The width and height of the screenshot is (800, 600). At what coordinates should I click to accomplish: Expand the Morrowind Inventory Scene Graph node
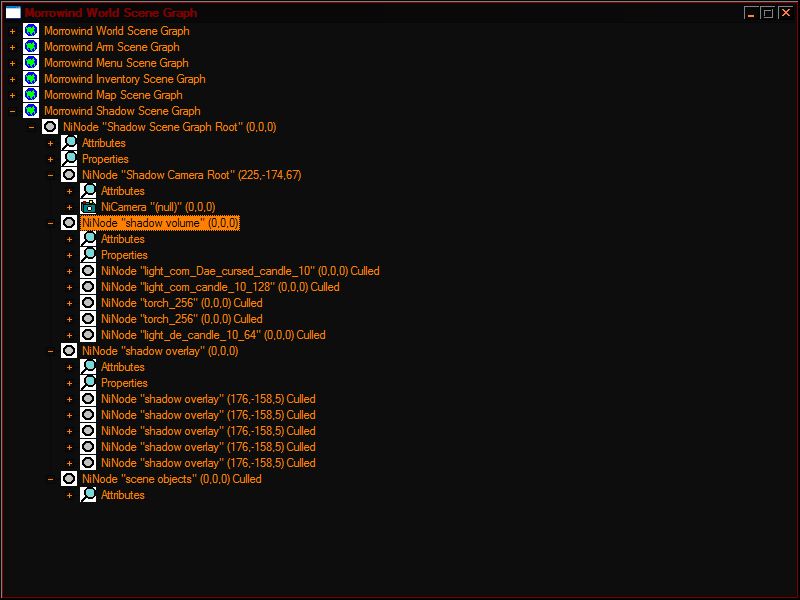[x=12, y=79]
